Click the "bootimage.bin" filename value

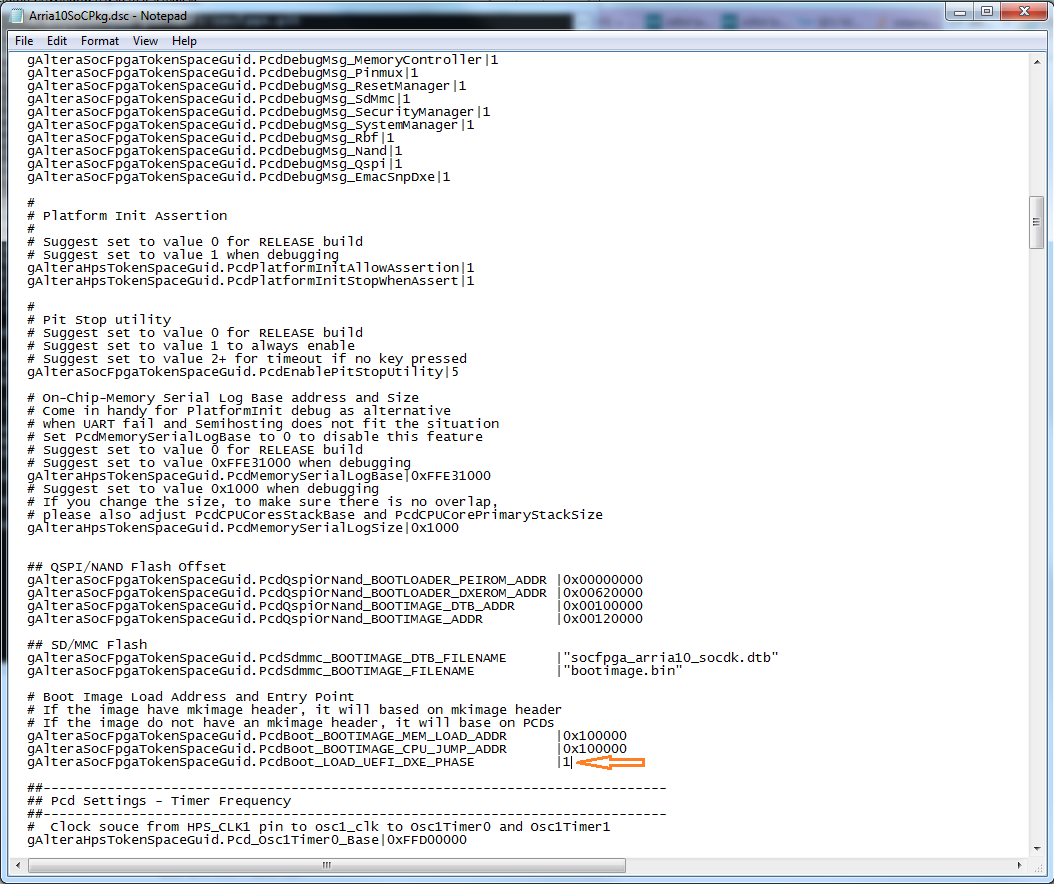coord(623,671)
